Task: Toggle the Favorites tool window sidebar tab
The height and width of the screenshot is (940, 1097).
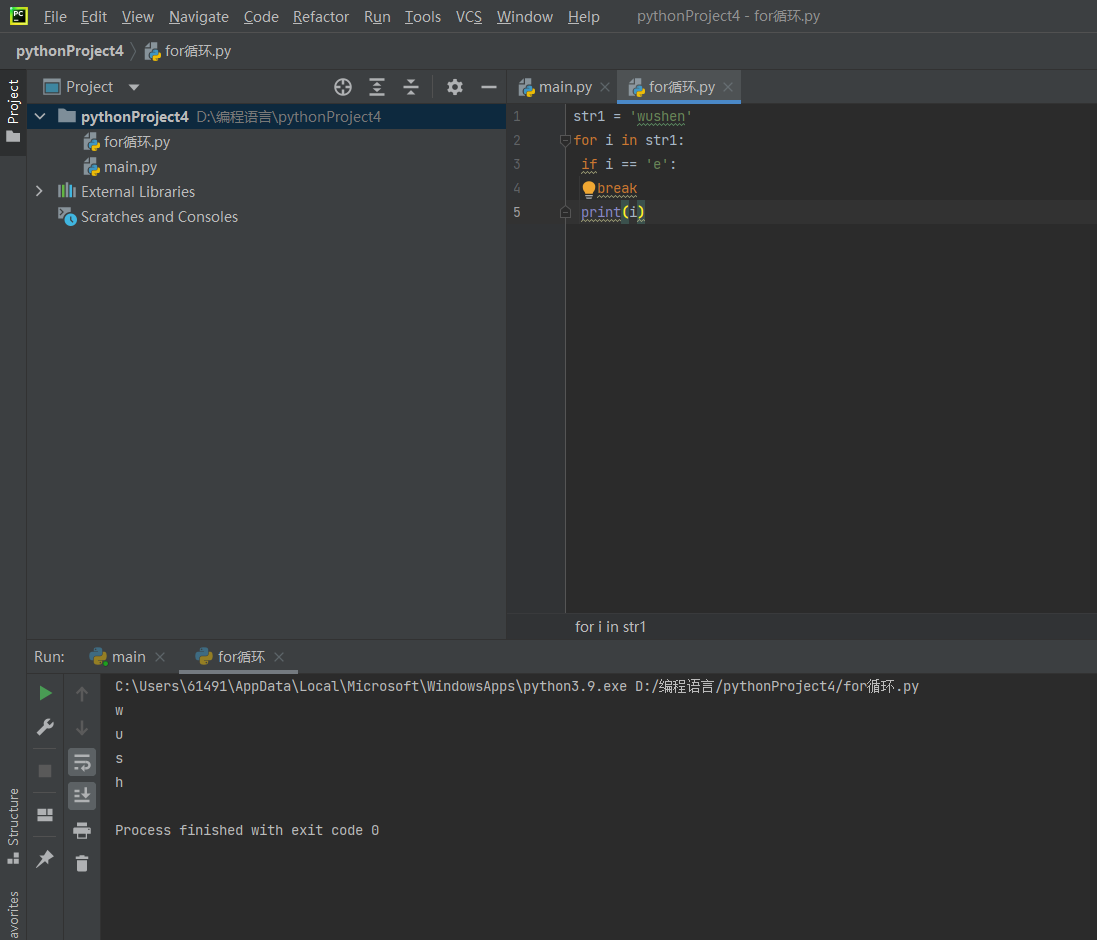Action: pyautogui.click(x=13, y=914)
